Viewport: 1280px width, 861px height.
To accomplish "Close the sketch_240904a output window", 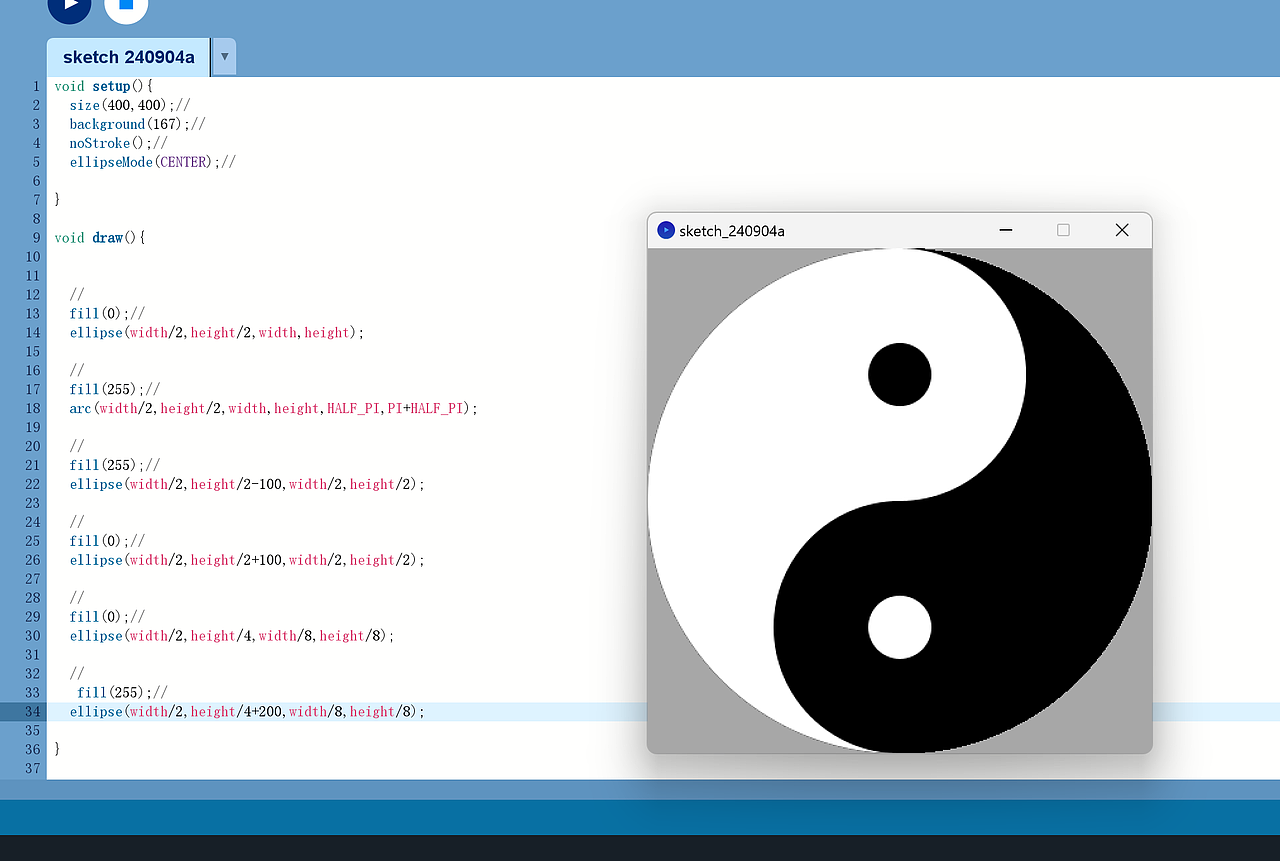I will [1122, 230].
